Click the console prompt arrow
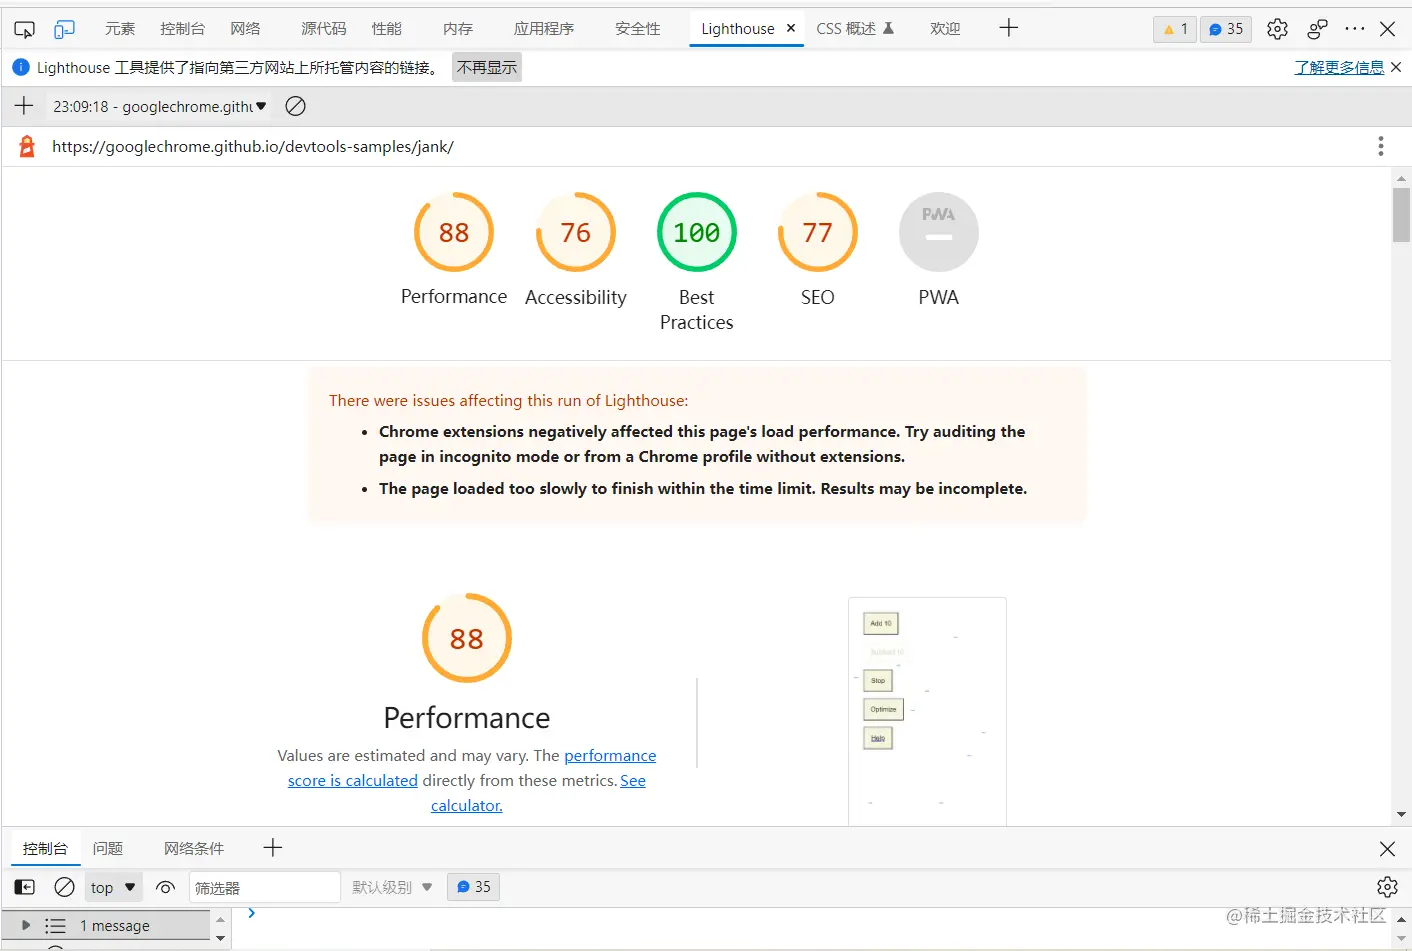Viewport: 1412px width, 951px height. pos(252,913)
